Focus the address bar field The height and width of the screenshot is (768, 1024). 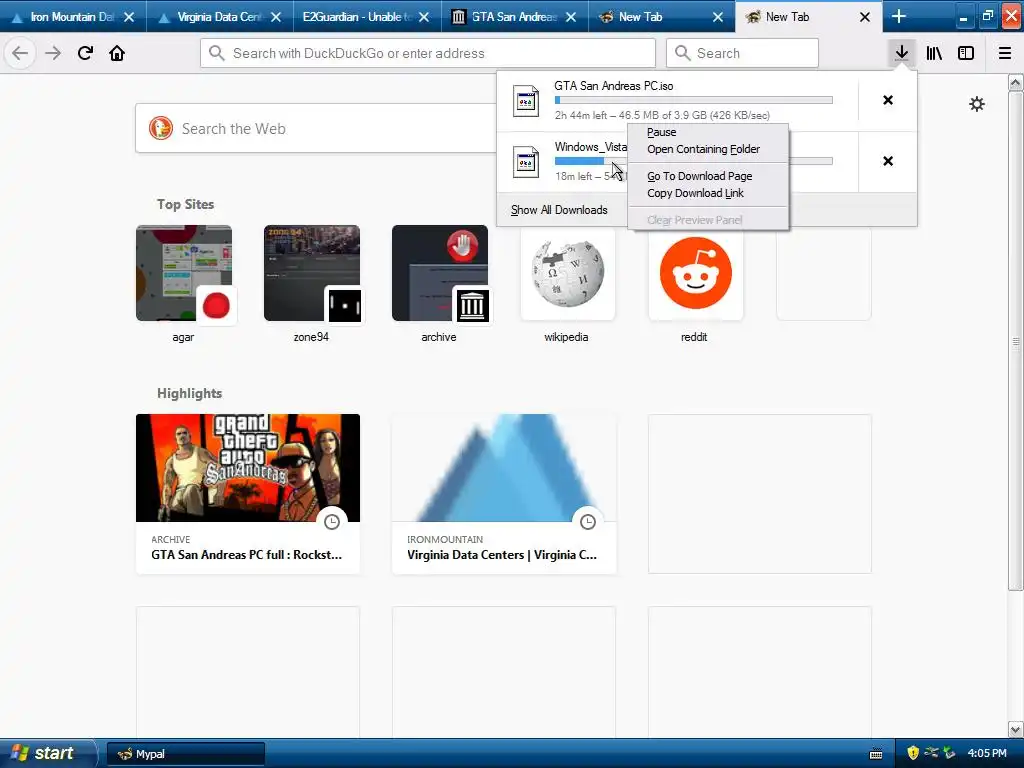point(428,53)
